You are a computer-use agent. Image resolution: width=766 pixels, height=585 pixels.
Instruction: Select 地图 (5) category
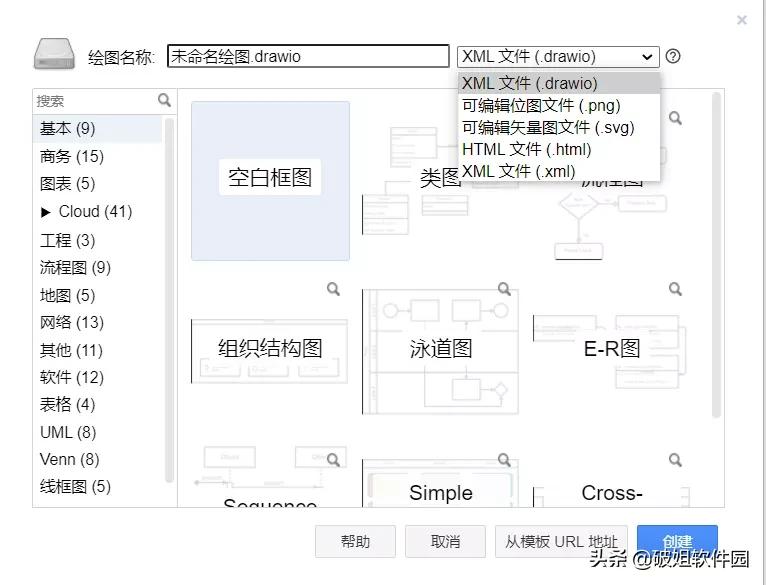(97, 295)
